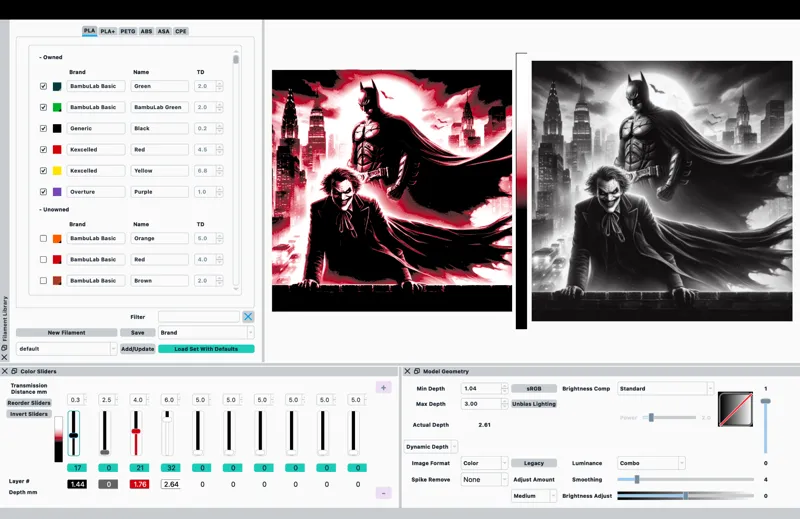Add a color slider with plus button

[x=384, y=387]
